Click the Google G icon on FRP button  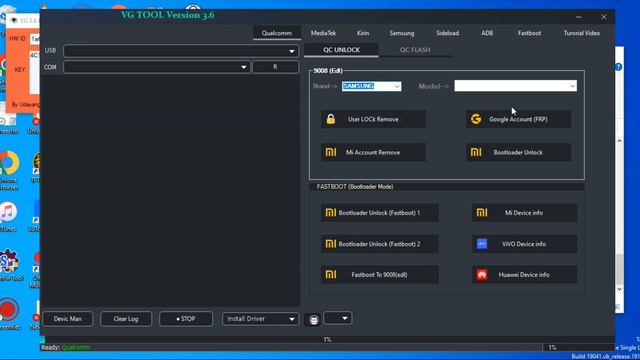click(x=476, y=119)
